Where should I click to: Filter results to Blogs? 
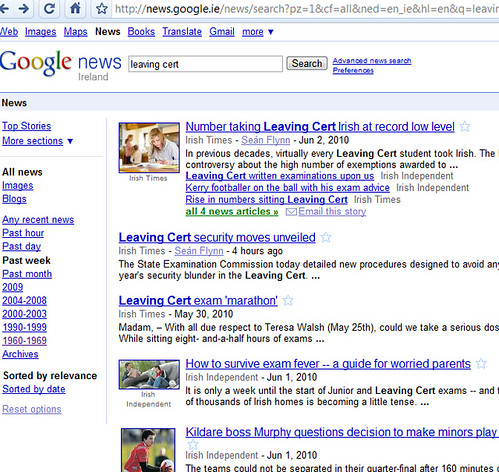[14, 199]
